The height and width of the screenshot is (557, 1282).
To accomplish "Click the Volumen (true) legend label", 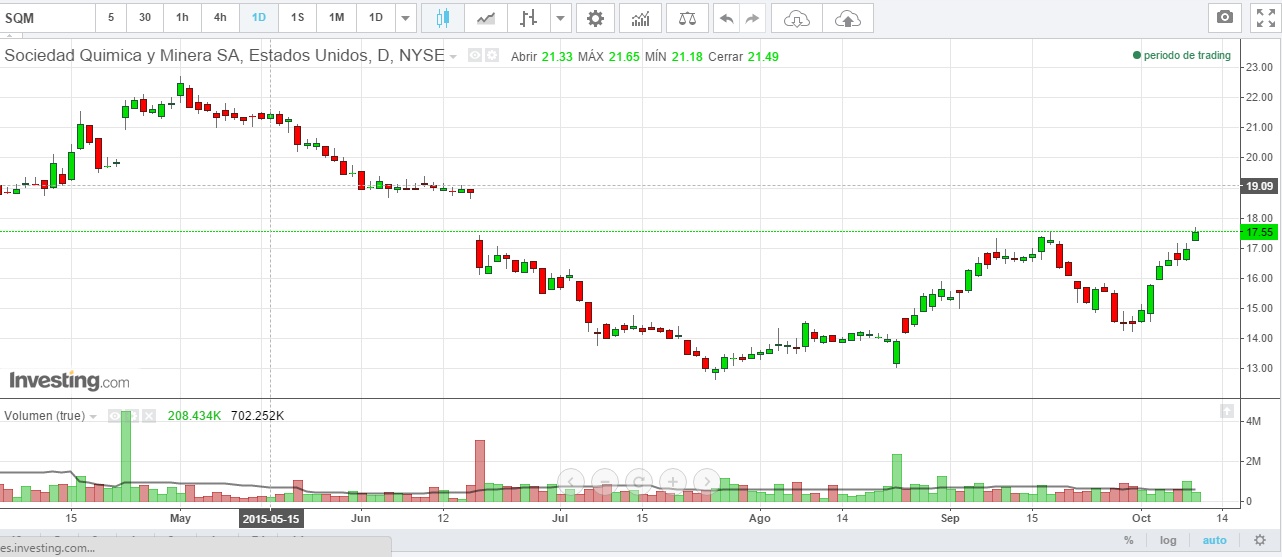I will tap(45, 415).
